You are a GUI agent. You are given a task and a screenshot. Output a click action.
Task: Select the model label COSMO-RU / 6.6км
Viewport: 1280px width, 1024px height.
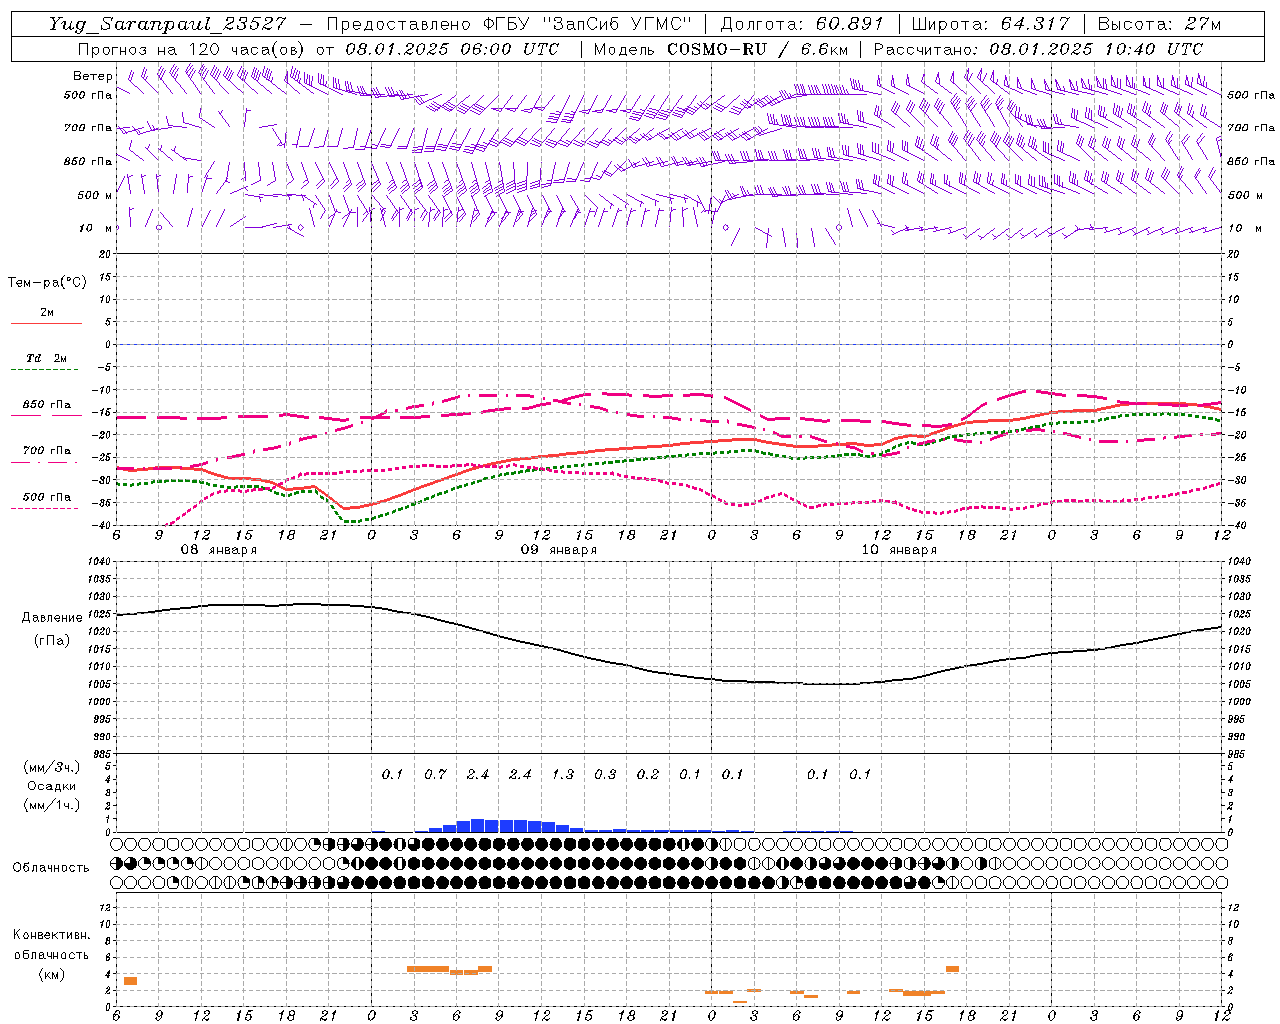pos(757,49)
